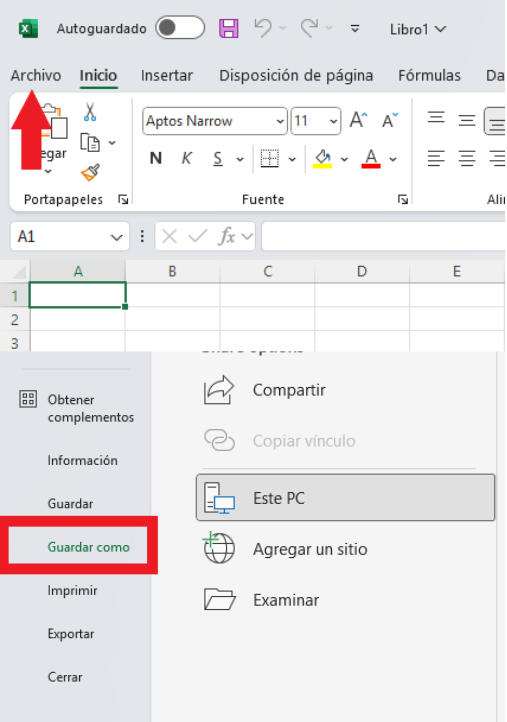Select Guardar como in sidebar
This screenshot has width=507, height=722.
88,547
